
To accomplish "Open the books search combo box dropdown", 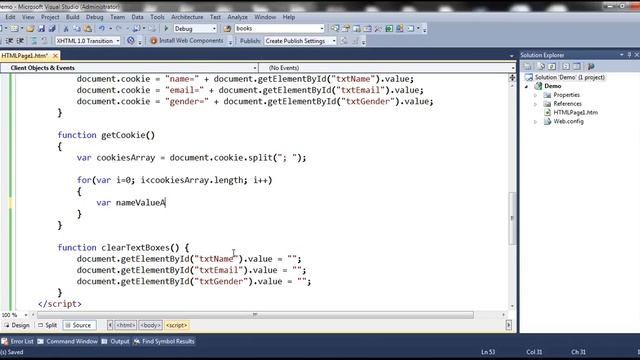I will (x=322, y=29).
